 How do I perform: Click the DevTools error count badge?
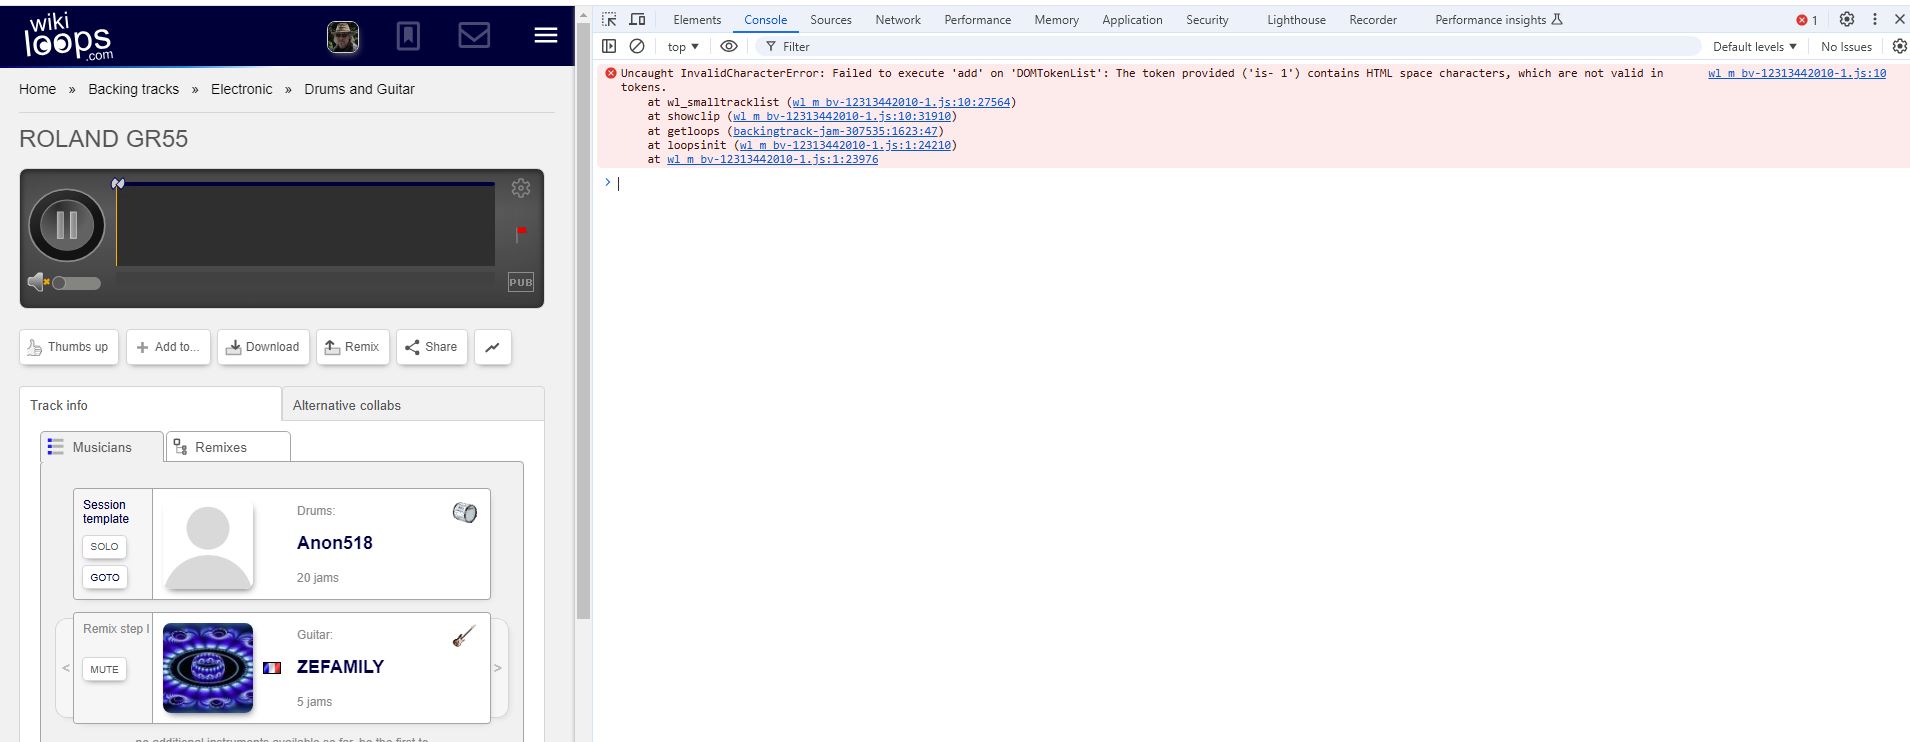click(1807, 20)
